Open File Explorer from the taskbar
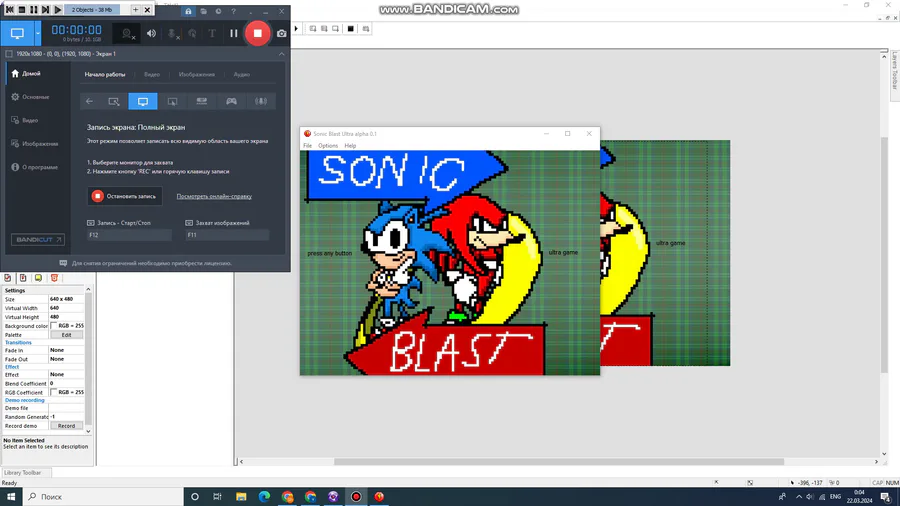This screenshot has width=900, height=506. [x=241, y=497]
